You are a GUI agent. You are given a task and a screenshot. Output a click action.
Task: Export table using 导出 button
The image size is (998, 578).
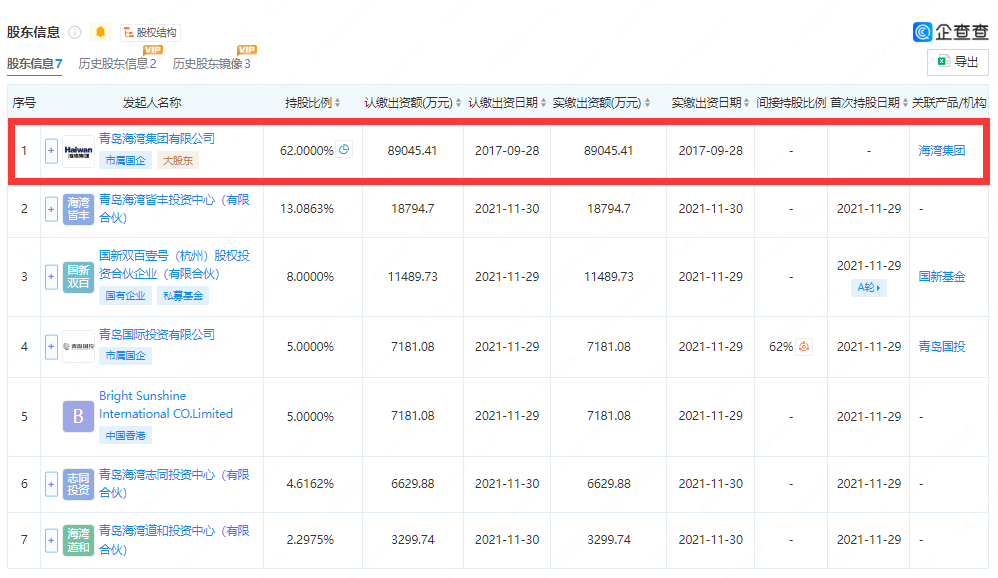957,62
